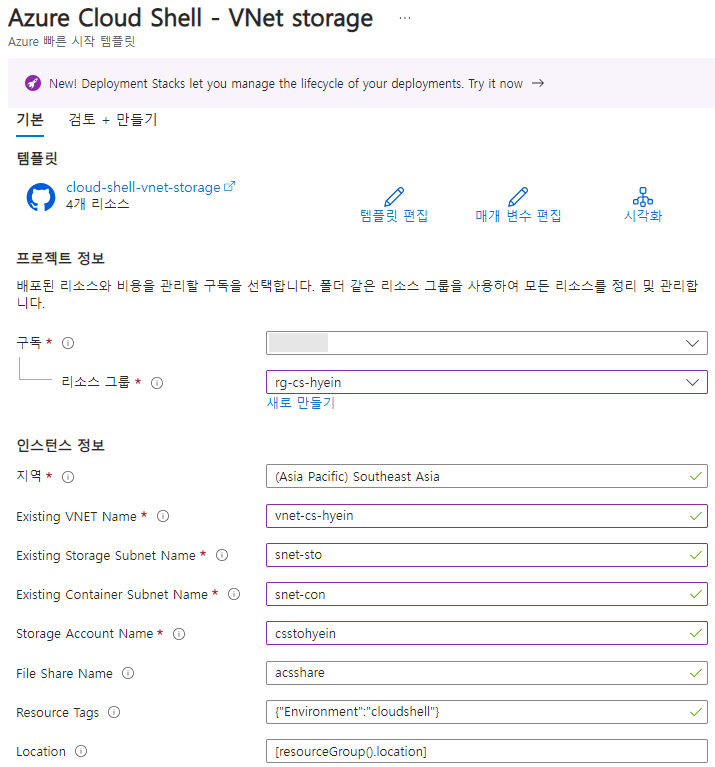715x767 pixels.
Task: Click the 프로젝트 정보 heading
Action: coord(60,258)
